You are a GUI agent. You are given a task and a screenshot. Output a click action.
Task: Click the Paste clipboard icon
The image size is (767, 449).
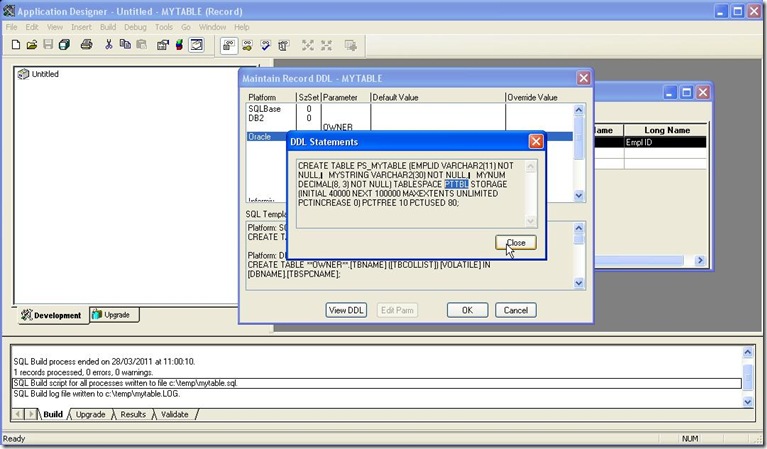pyautogui.click(x=141, y=45)
